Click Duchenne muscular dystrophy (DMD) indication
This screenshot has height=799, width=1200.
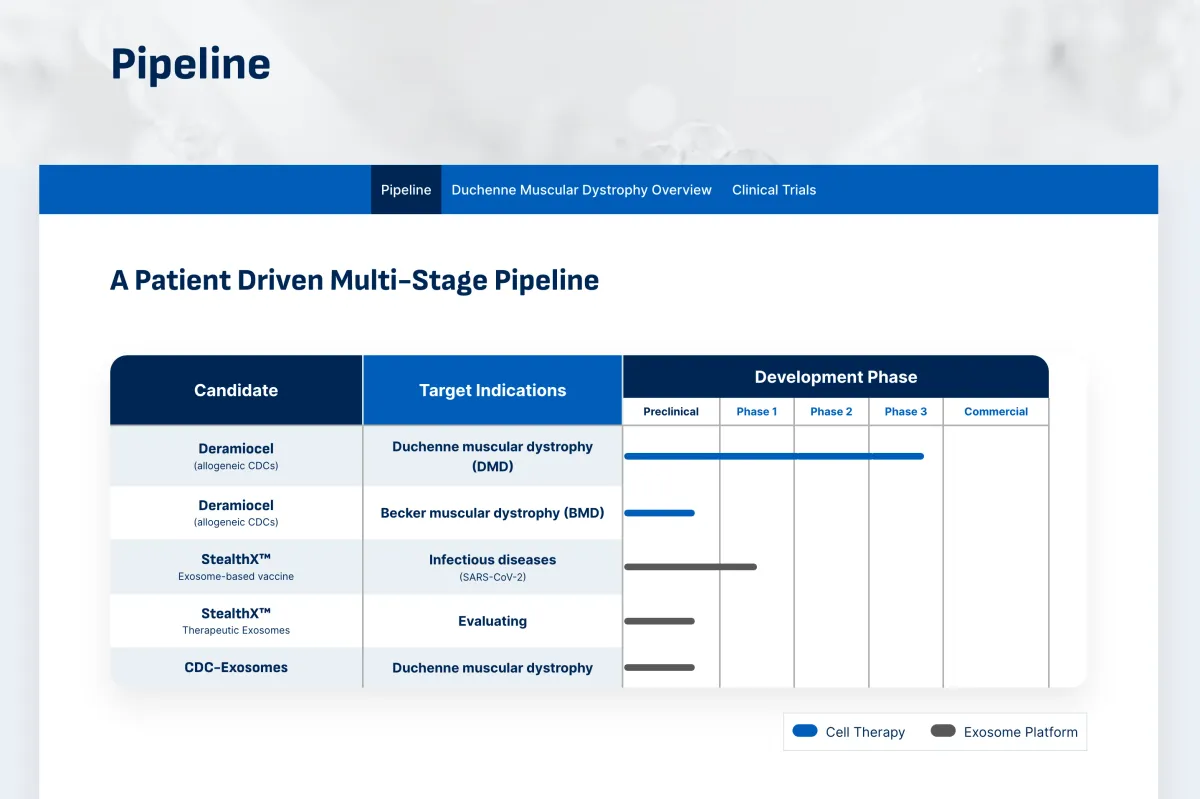(493, 456)
